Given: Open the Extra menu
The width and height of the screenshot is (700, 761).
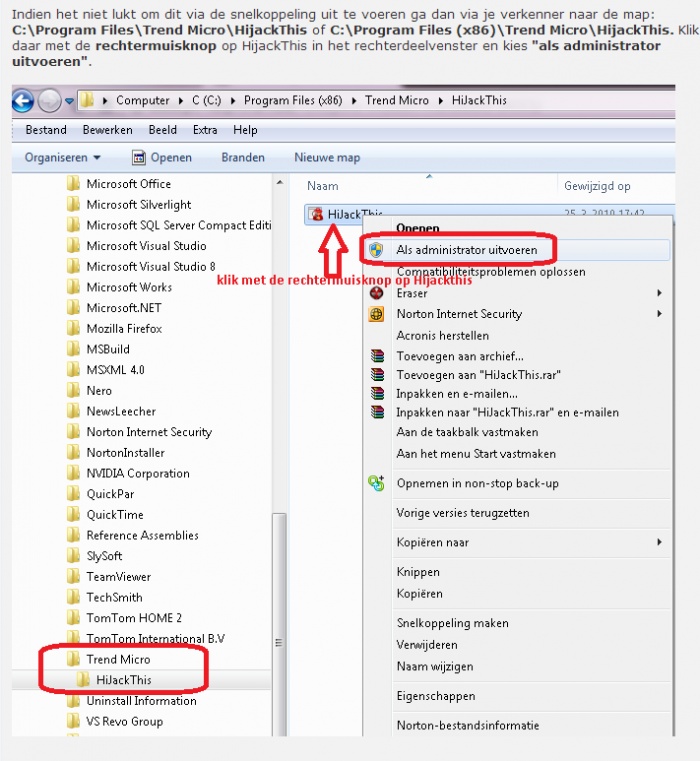Looking at the screenshot, I should (205, 130).
